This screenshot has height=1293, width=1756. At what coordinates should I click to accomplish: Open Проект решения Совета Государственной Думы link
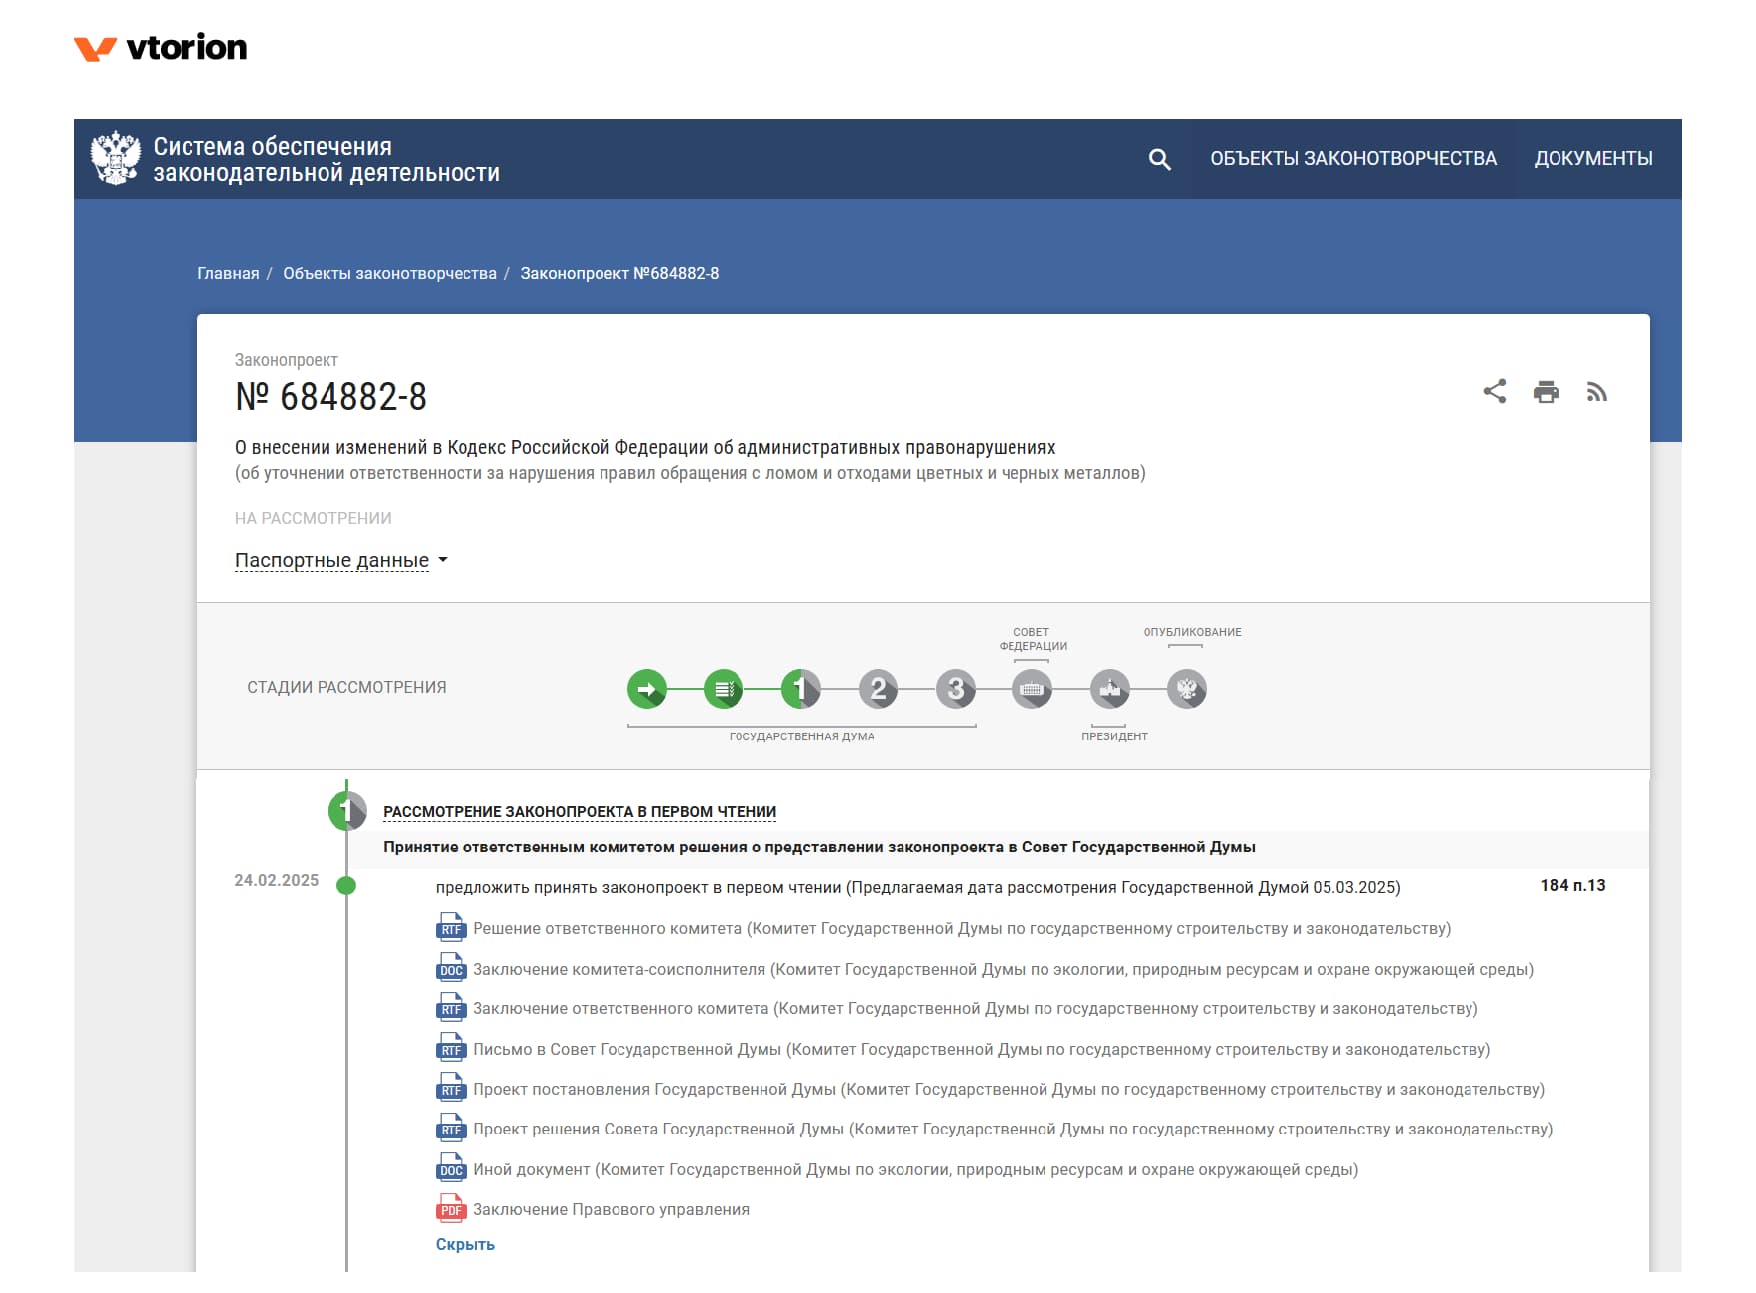click(1013, 1129)
